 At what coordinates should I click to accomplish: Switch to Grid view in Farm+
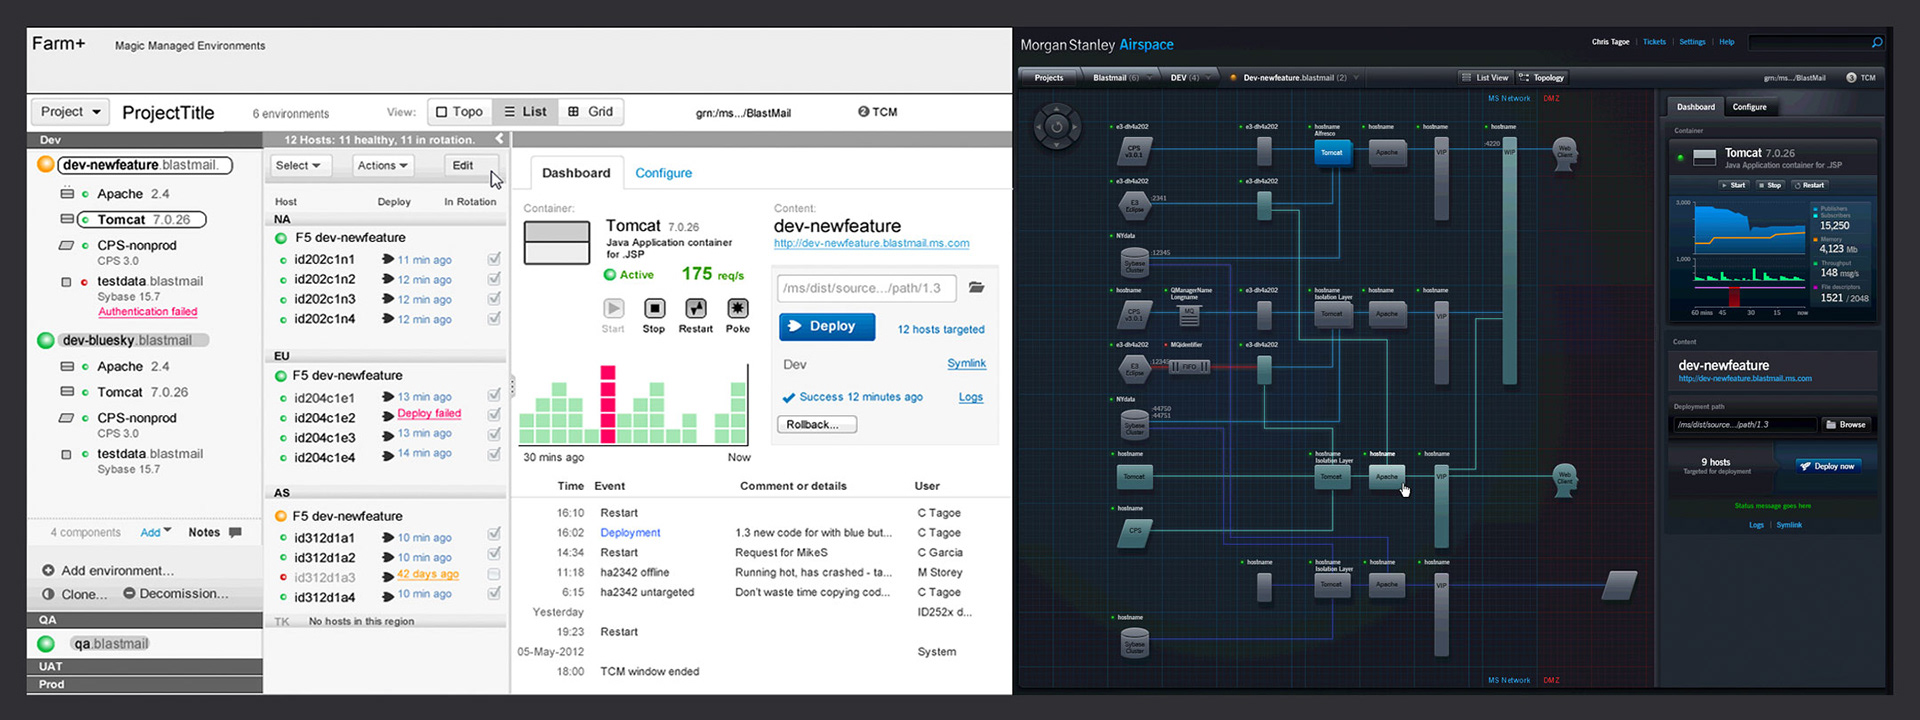coord(591,111)
